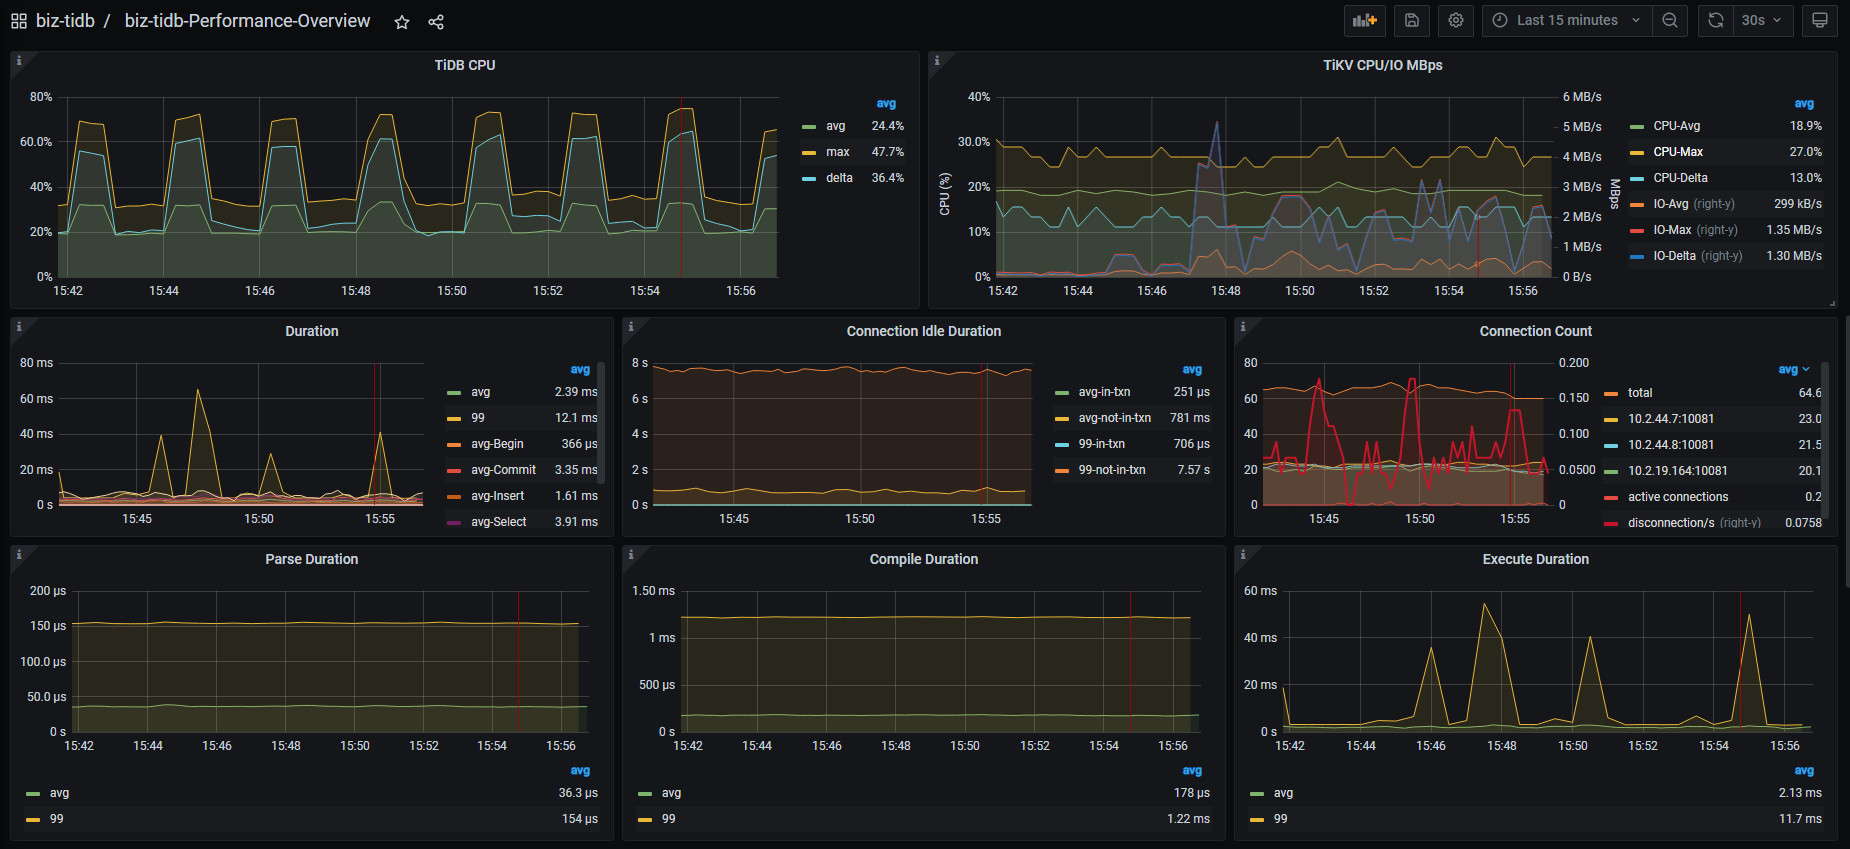Open the Last 15 minutes time picker
This screenshot has height=849, width=1850.
pos(1567,21)
